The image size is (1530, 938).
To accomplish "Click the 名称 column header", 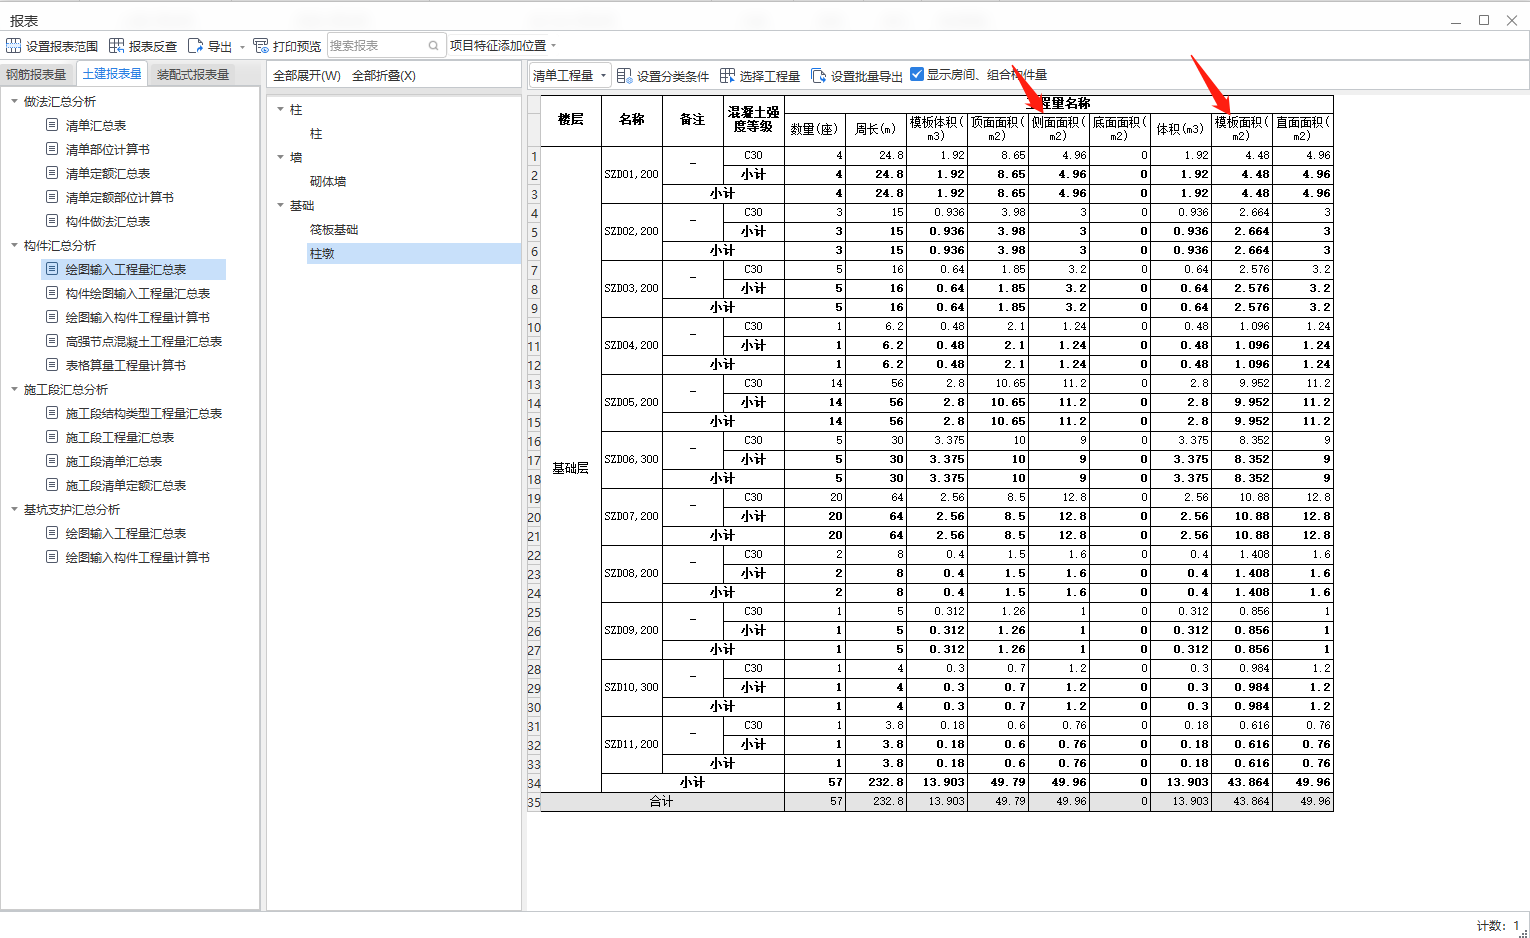I will pyautogui.click(x=632, y=120).
